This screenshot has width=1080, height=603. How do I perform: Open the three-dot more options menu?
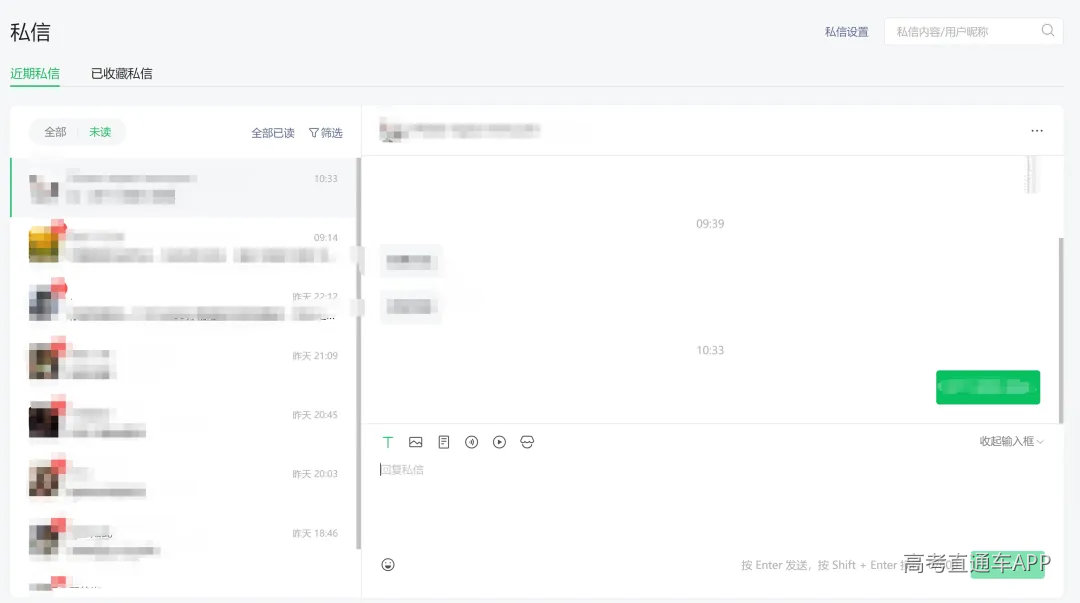coord(1037,131)
